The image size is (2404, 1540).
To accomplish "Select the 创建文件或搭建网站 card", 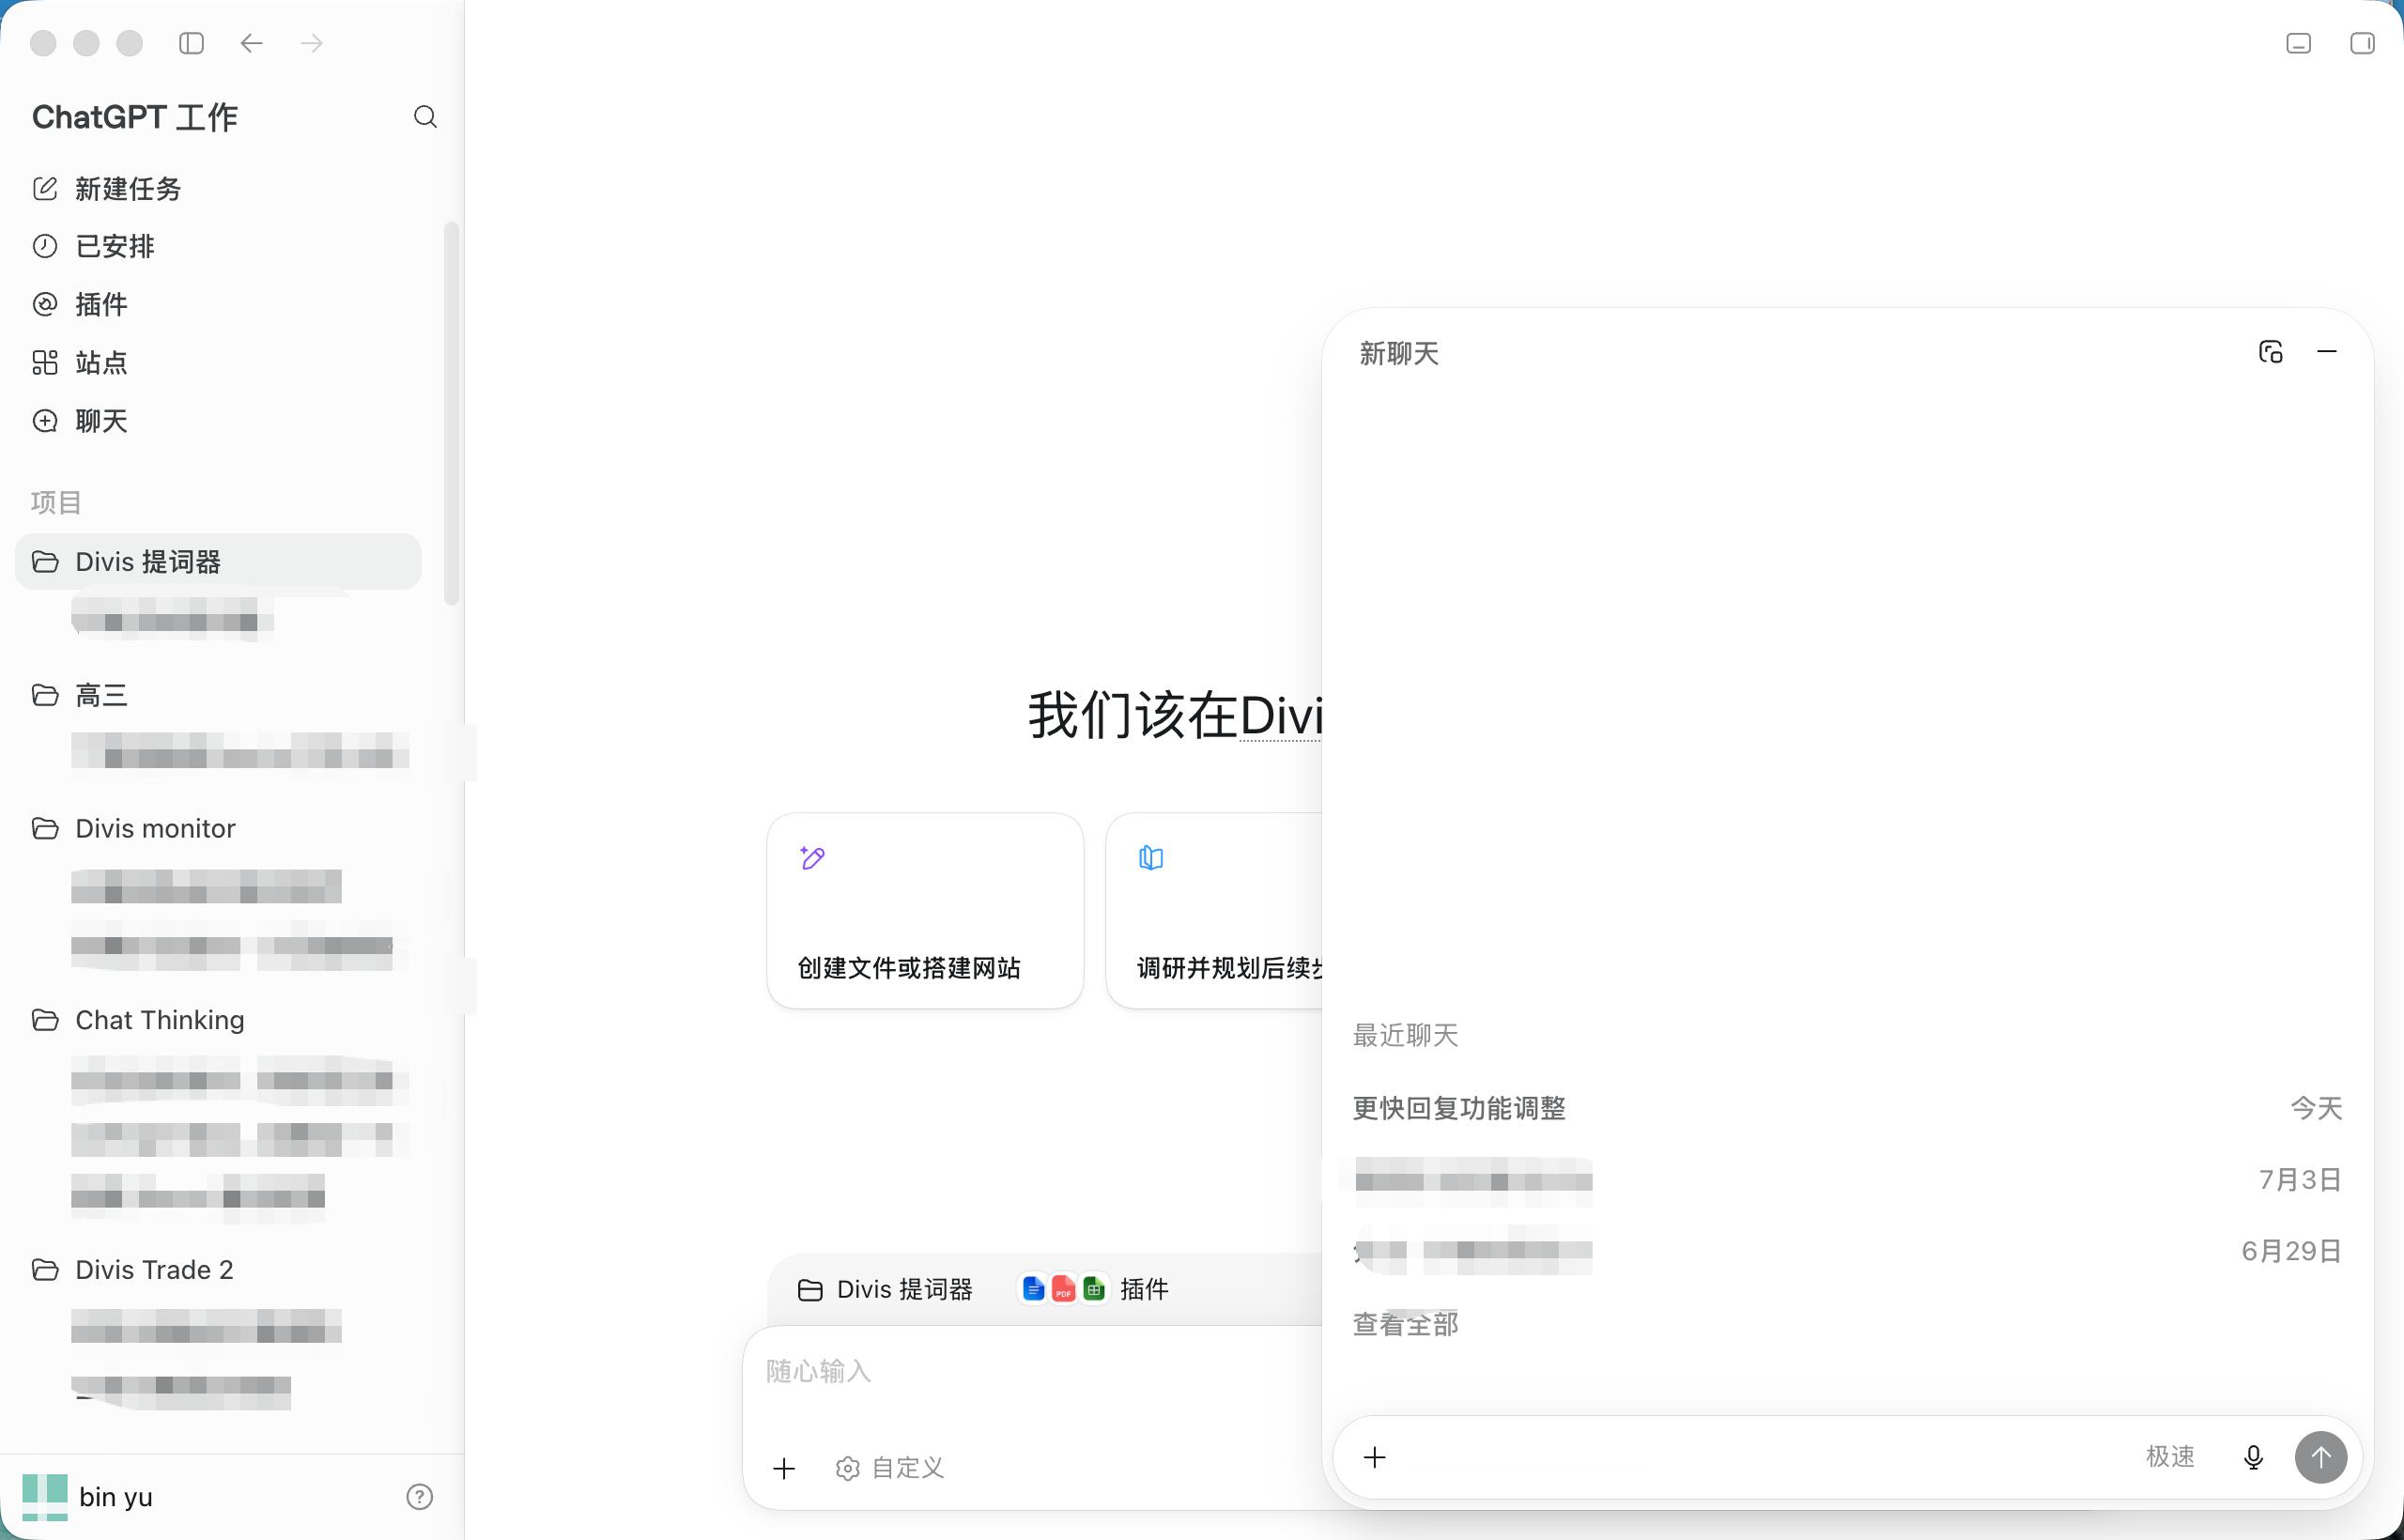I will click(x=925, y=911).
